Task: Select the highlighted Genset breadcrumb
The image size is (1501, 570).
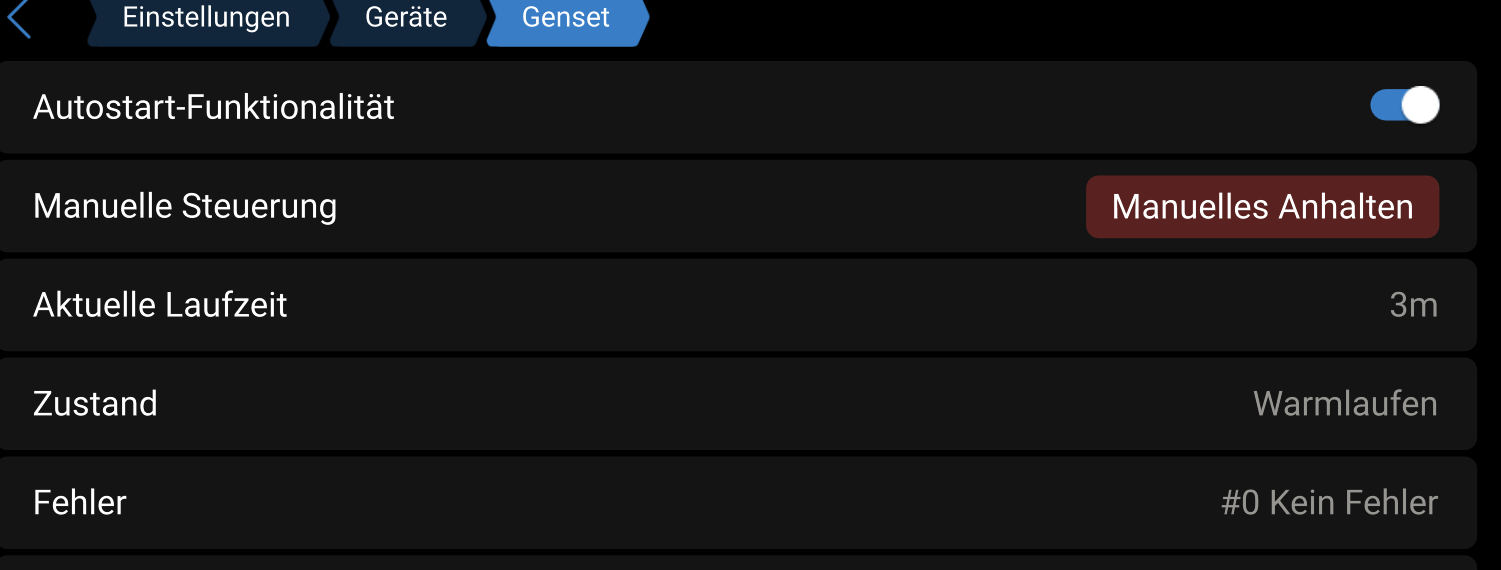Action: click(x=566, y=18)
